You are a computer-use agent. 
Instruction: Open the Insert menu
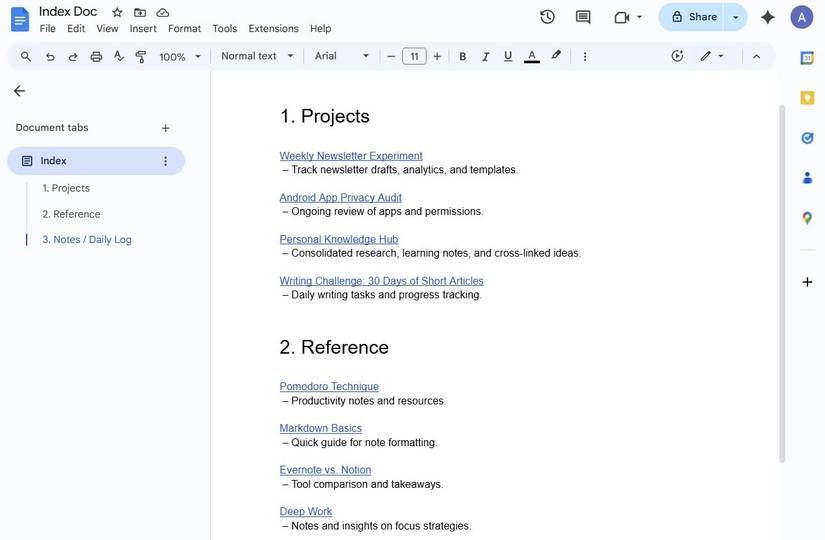click(143, 29)
